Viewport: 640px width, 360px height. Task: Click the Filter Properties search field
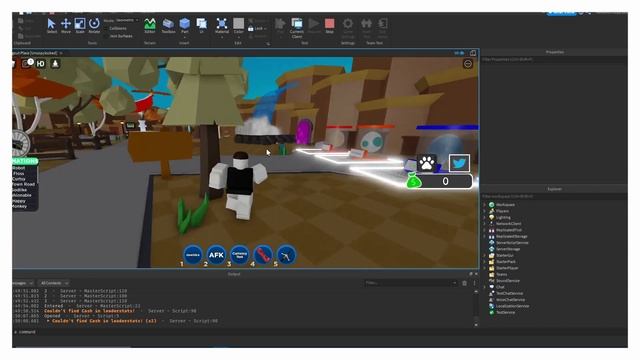(x=553, y=59)
